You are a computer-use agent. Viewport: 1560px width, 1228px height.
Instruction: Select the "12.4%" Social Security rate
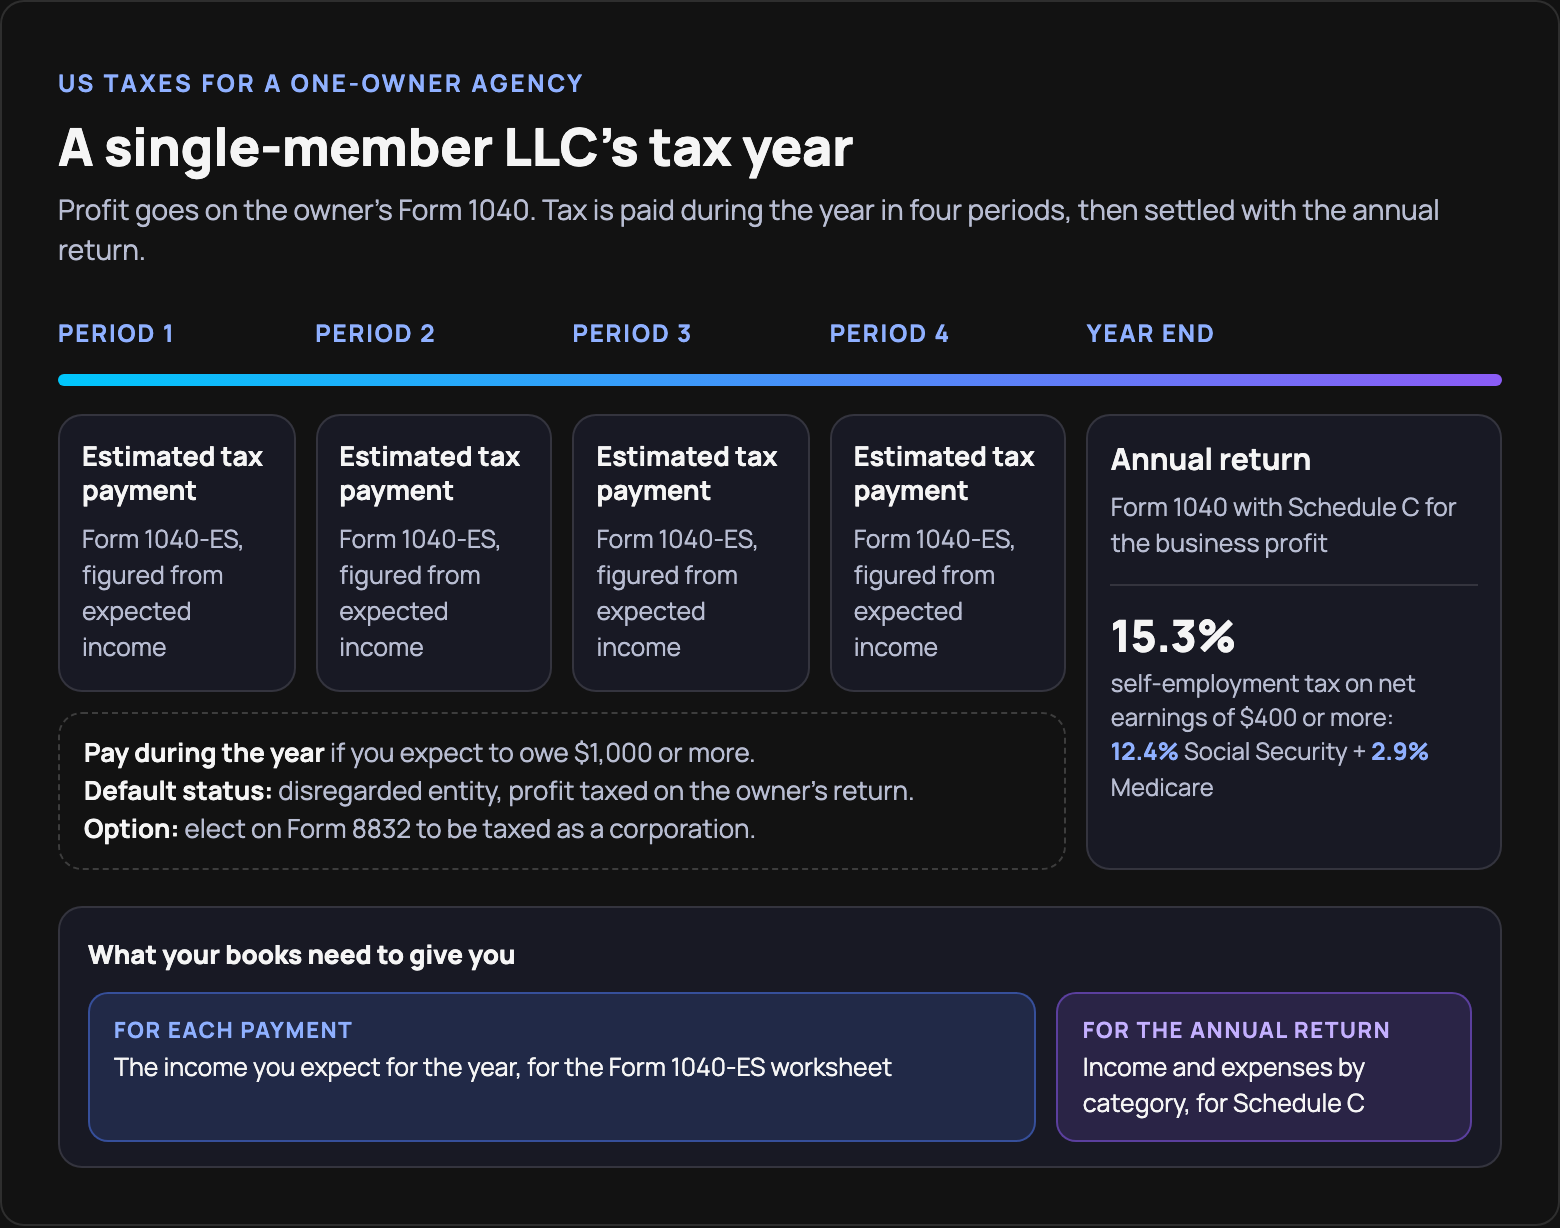[1144, 751]
